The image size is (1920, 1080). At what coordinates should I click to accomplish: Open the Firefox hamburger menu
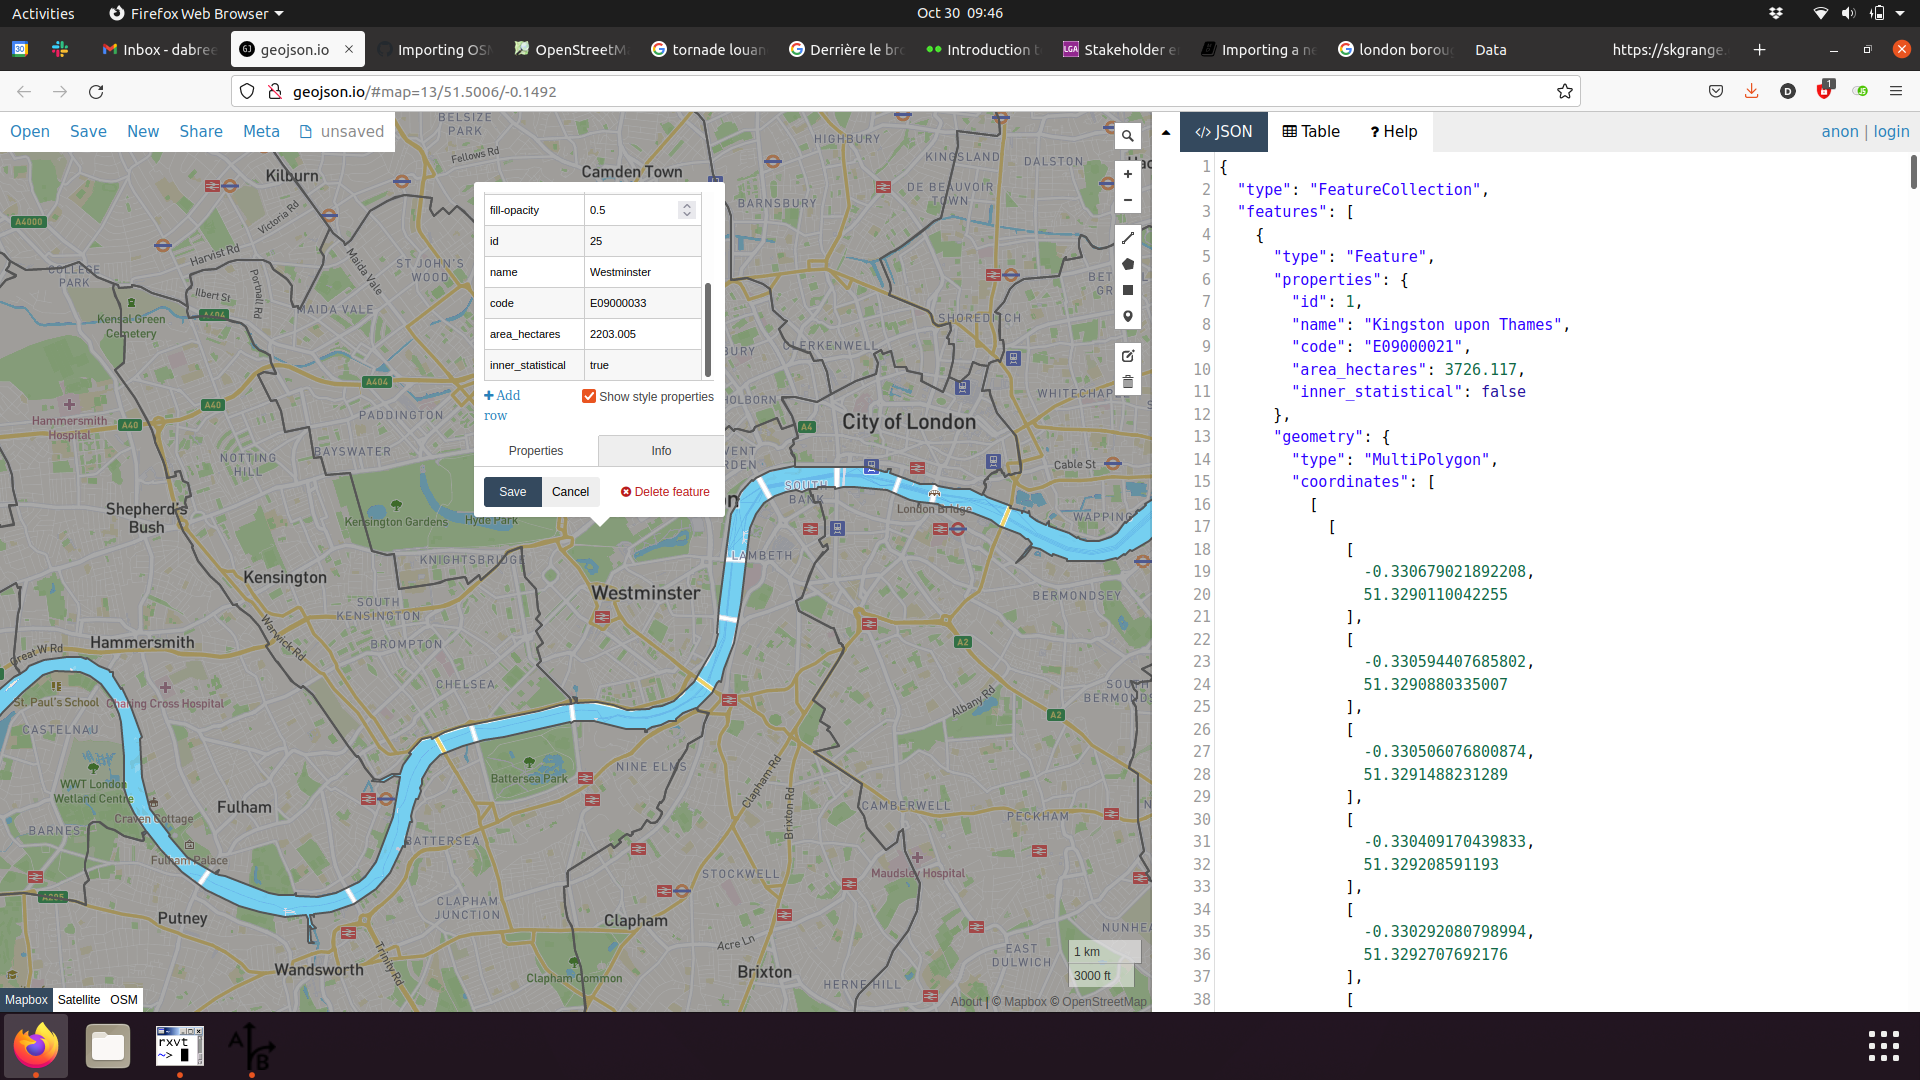pos(1896,91)
